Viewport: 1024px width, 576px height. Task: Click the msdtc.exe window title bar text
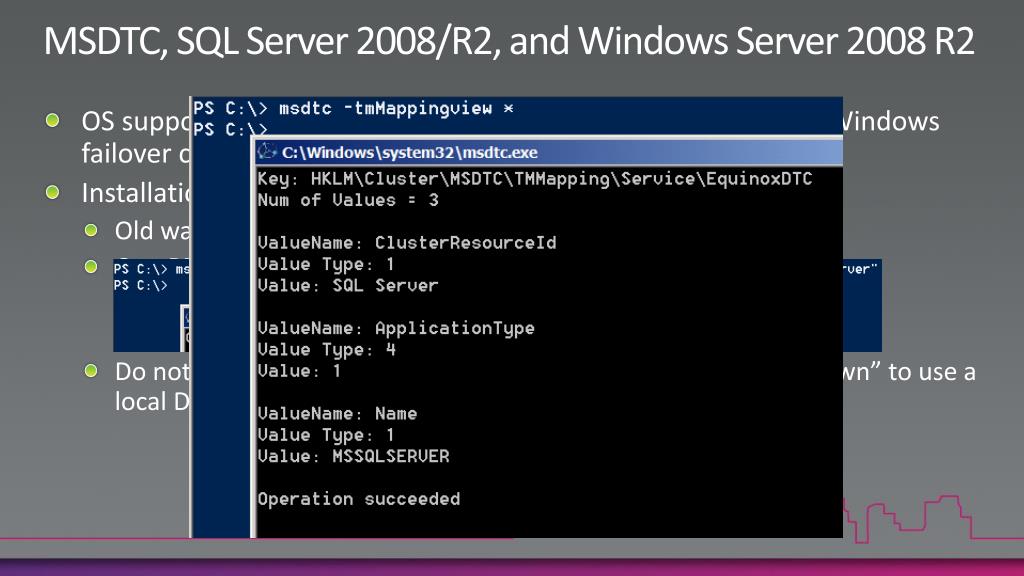409,153
